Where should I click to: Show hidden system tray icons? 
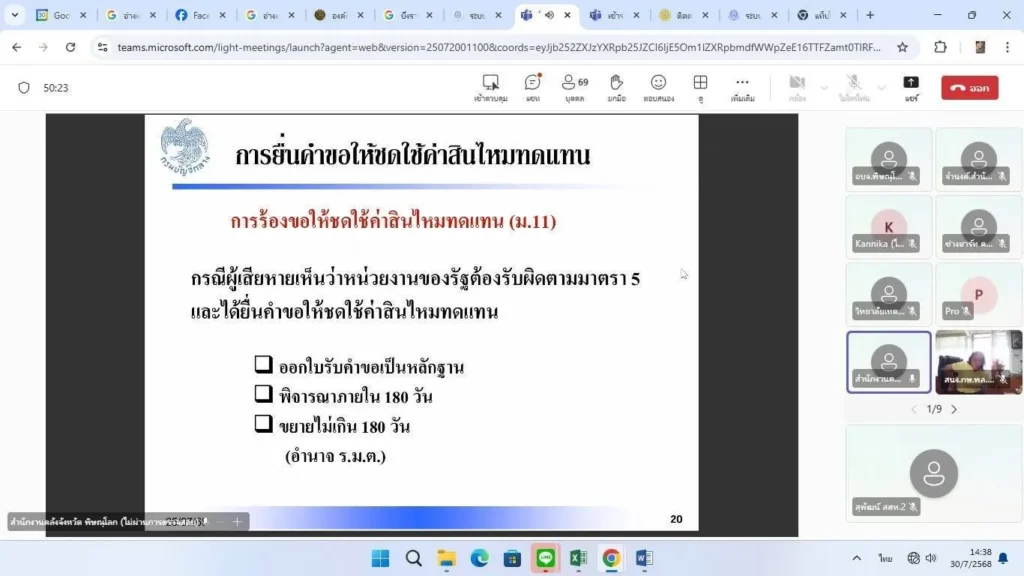pyautogui.click(x=856, y=558)
